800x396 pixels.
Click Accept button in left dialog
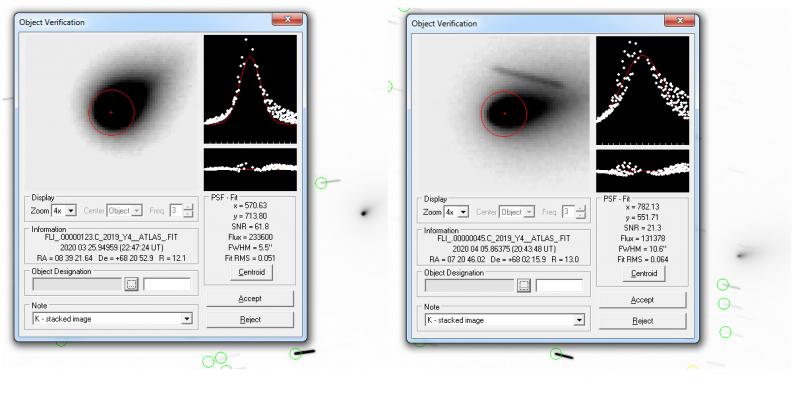click(x=250, y=299)
